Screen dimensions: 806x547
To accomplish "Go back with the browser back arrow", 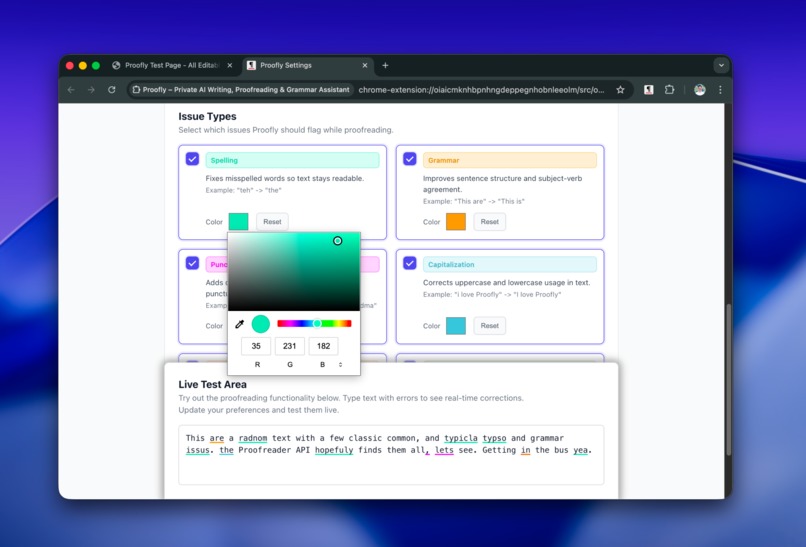I will tap(71, 90).
